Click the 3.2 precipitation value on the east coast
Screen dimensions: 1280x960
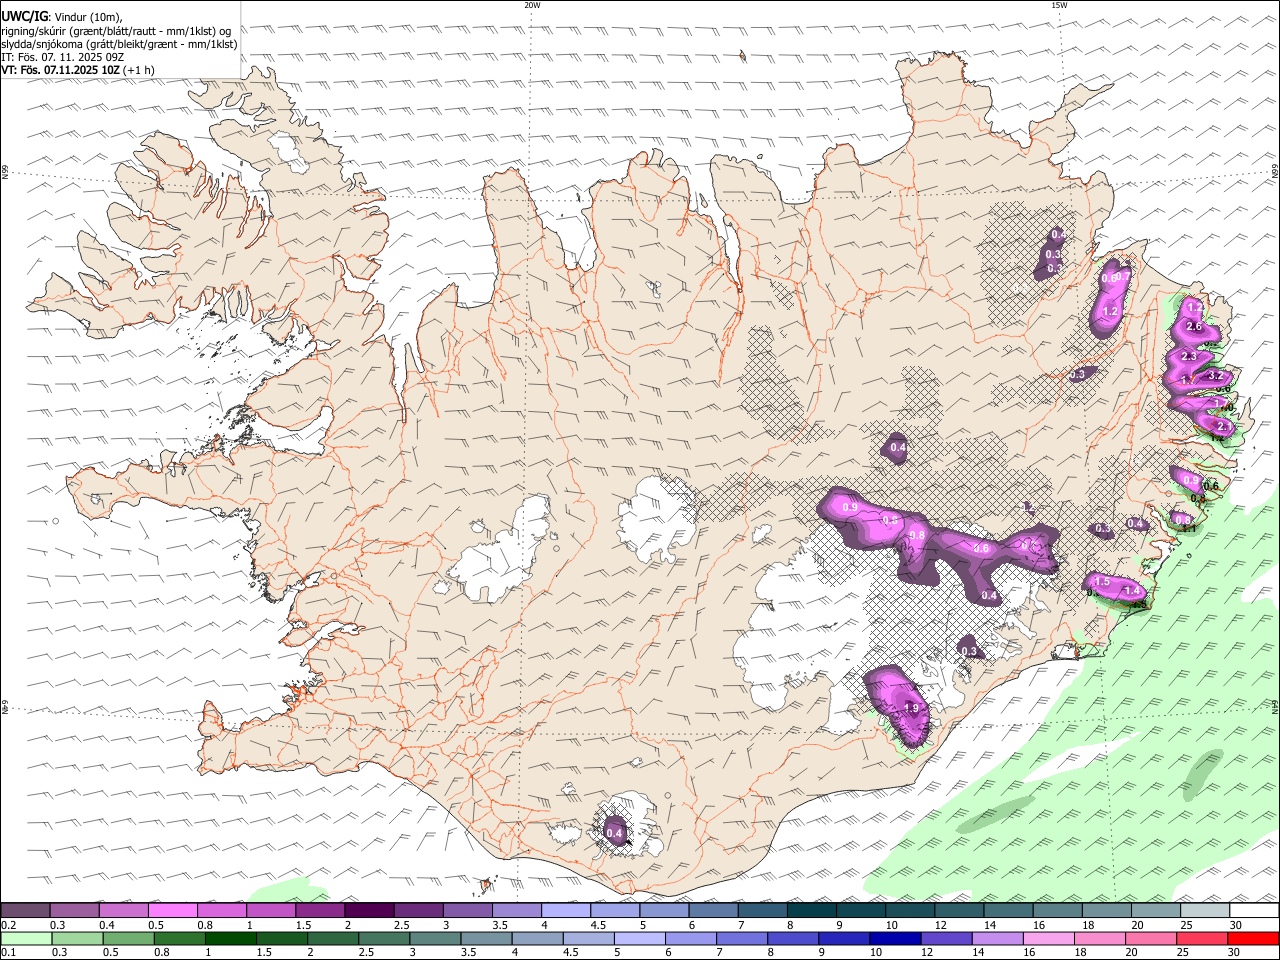point(1216,376)
